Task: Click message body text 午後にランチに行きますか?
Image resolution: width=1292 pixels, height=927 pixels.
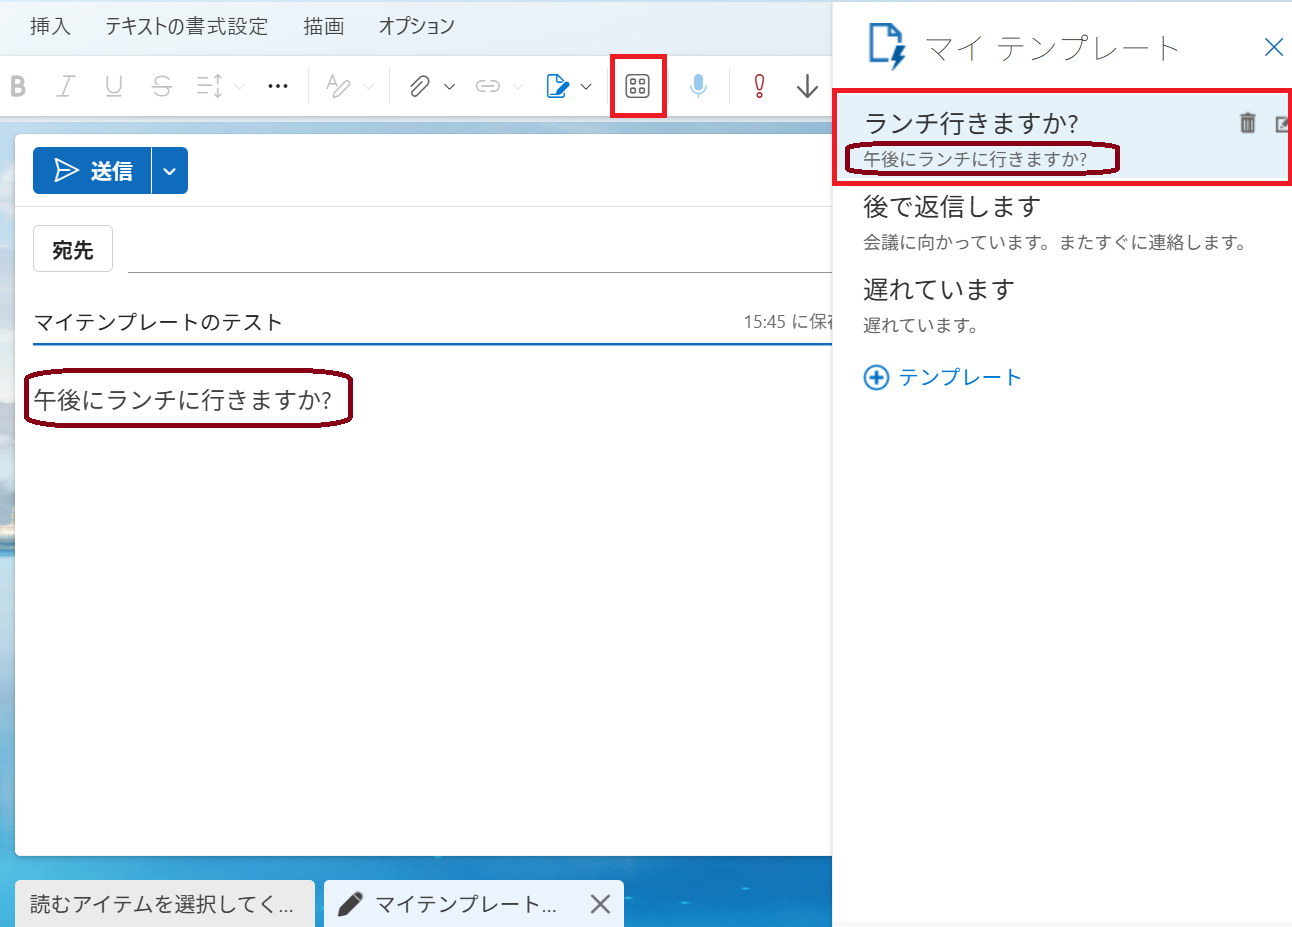Action: point(183,400)
